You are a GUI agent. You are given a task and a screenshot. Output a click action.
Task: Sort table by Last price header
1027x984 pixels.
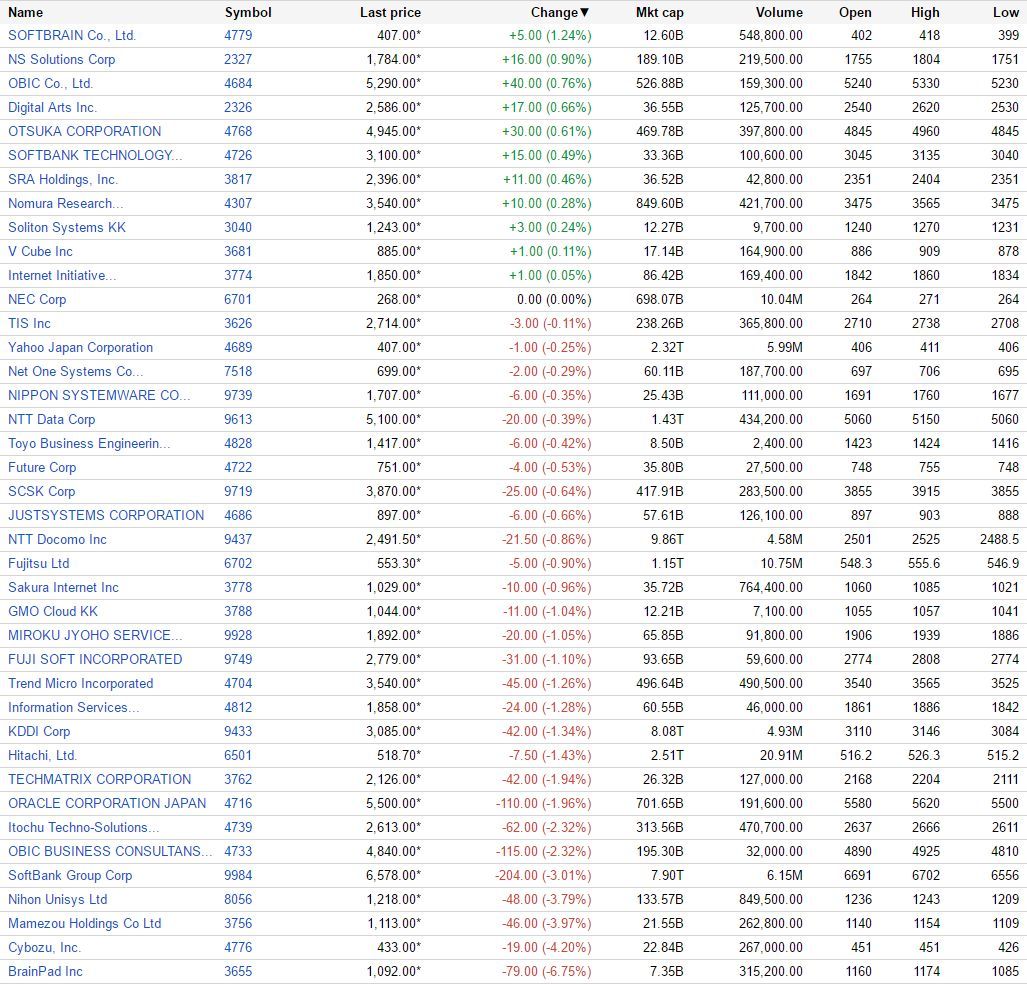pyautogui.click(x=390, y=12)
